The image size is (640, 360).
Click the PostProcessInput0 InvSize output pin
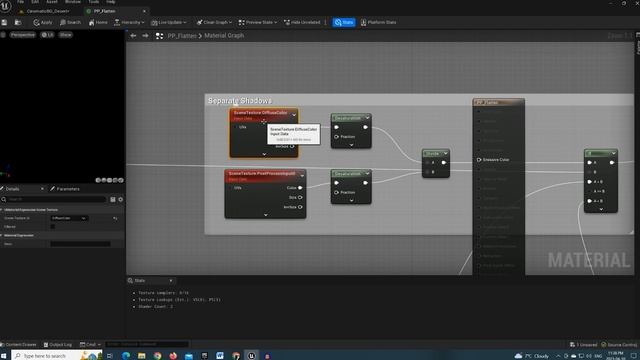[x=300, y=207]
